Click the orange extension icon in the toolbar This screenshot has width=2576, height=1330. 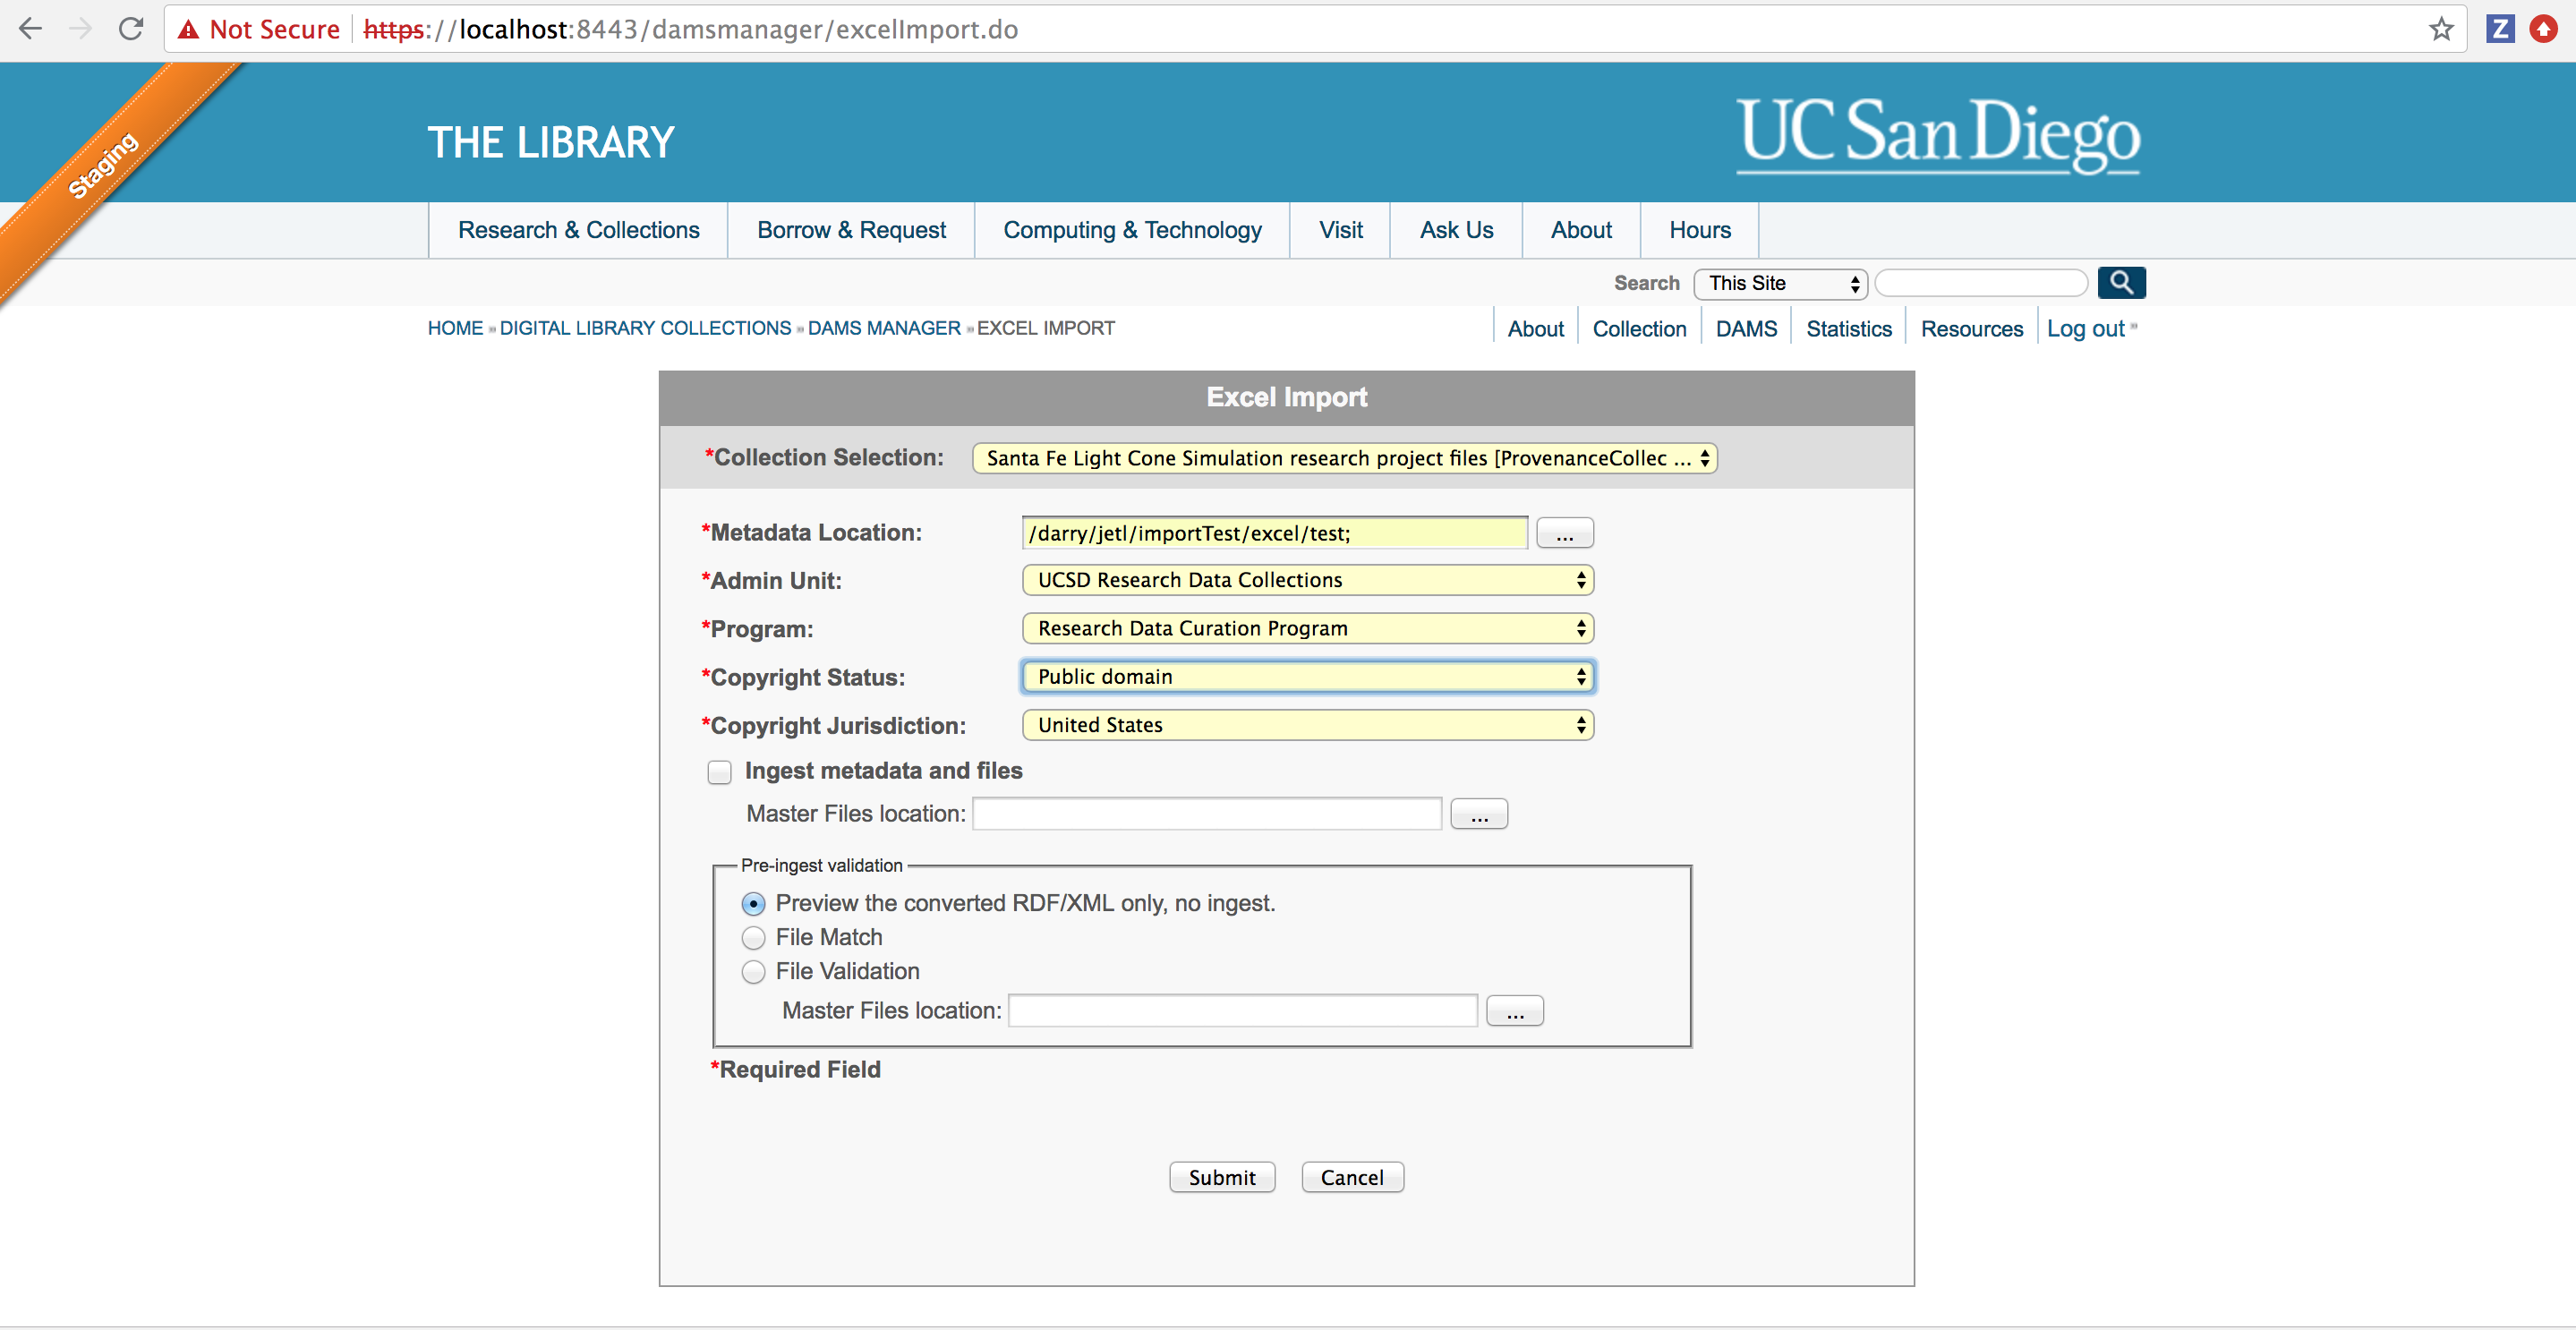point(2545,29)
